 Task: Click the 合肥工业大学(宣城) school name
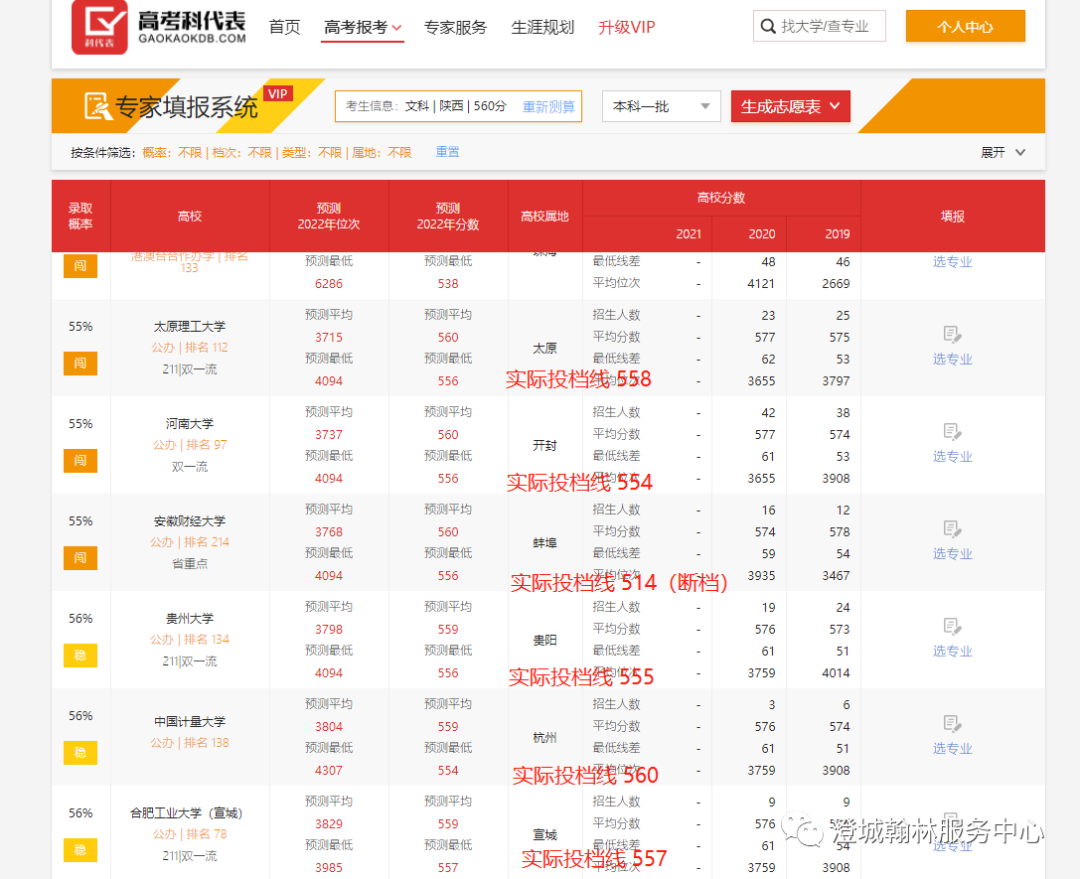(x=187, y=813)
